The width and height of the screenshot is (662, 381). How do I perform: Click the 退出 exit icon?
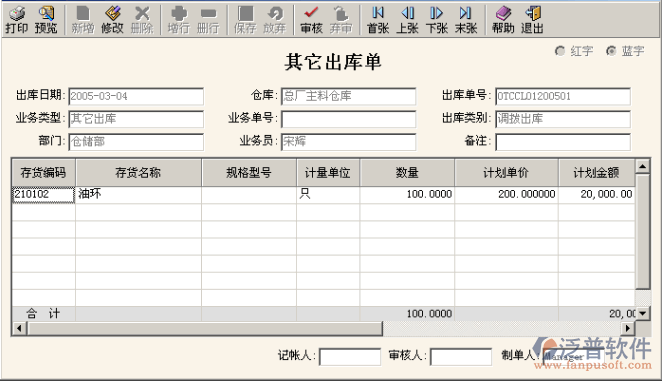coord(532,20)
